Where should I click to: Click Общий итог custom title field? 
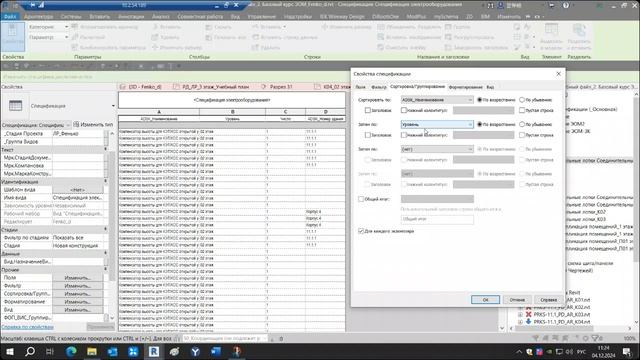pos(437,219)
